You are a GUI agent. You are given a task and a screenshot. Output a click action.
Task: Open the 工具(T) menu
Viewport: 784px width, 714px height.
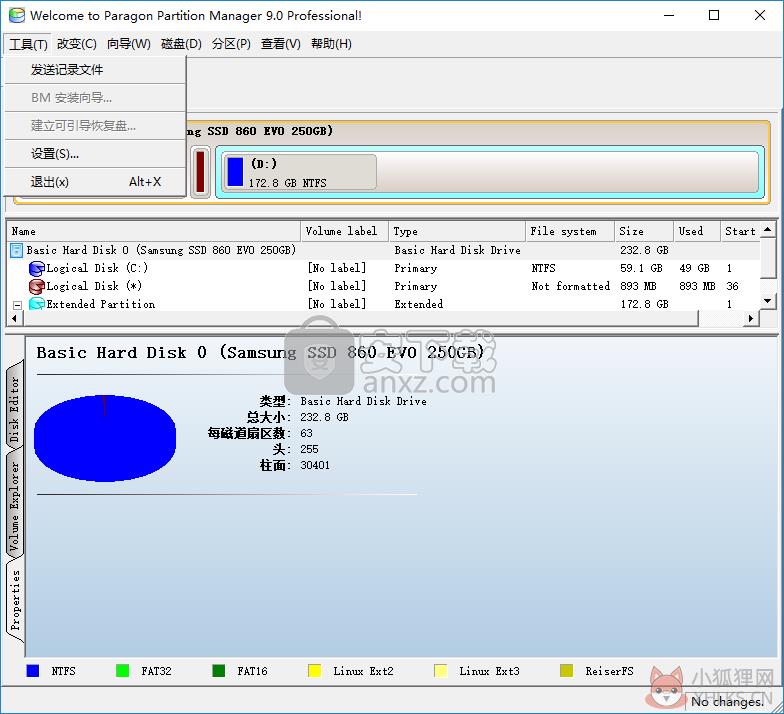click(28, 44)
